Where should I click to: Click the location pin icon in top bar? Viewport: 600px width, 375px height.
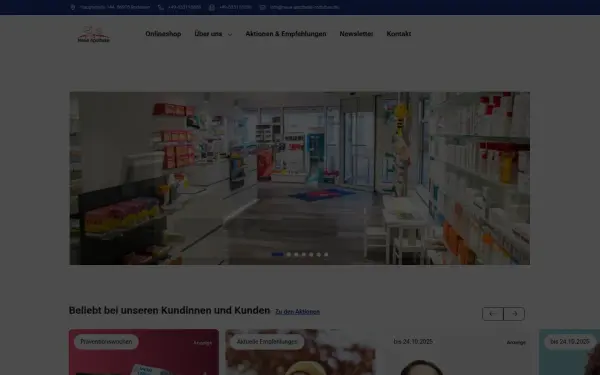click(x=73, y=7)
